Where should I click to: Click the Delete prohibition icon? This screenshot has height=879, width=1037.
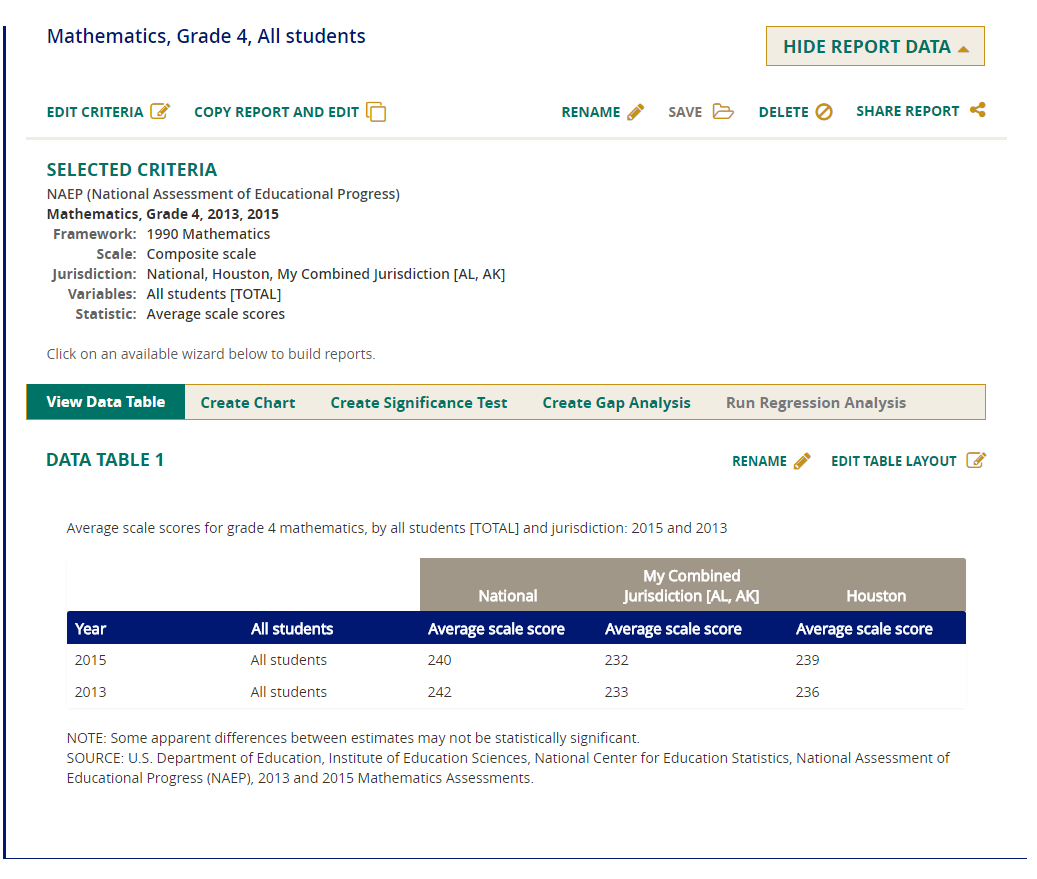pos(823,112)
